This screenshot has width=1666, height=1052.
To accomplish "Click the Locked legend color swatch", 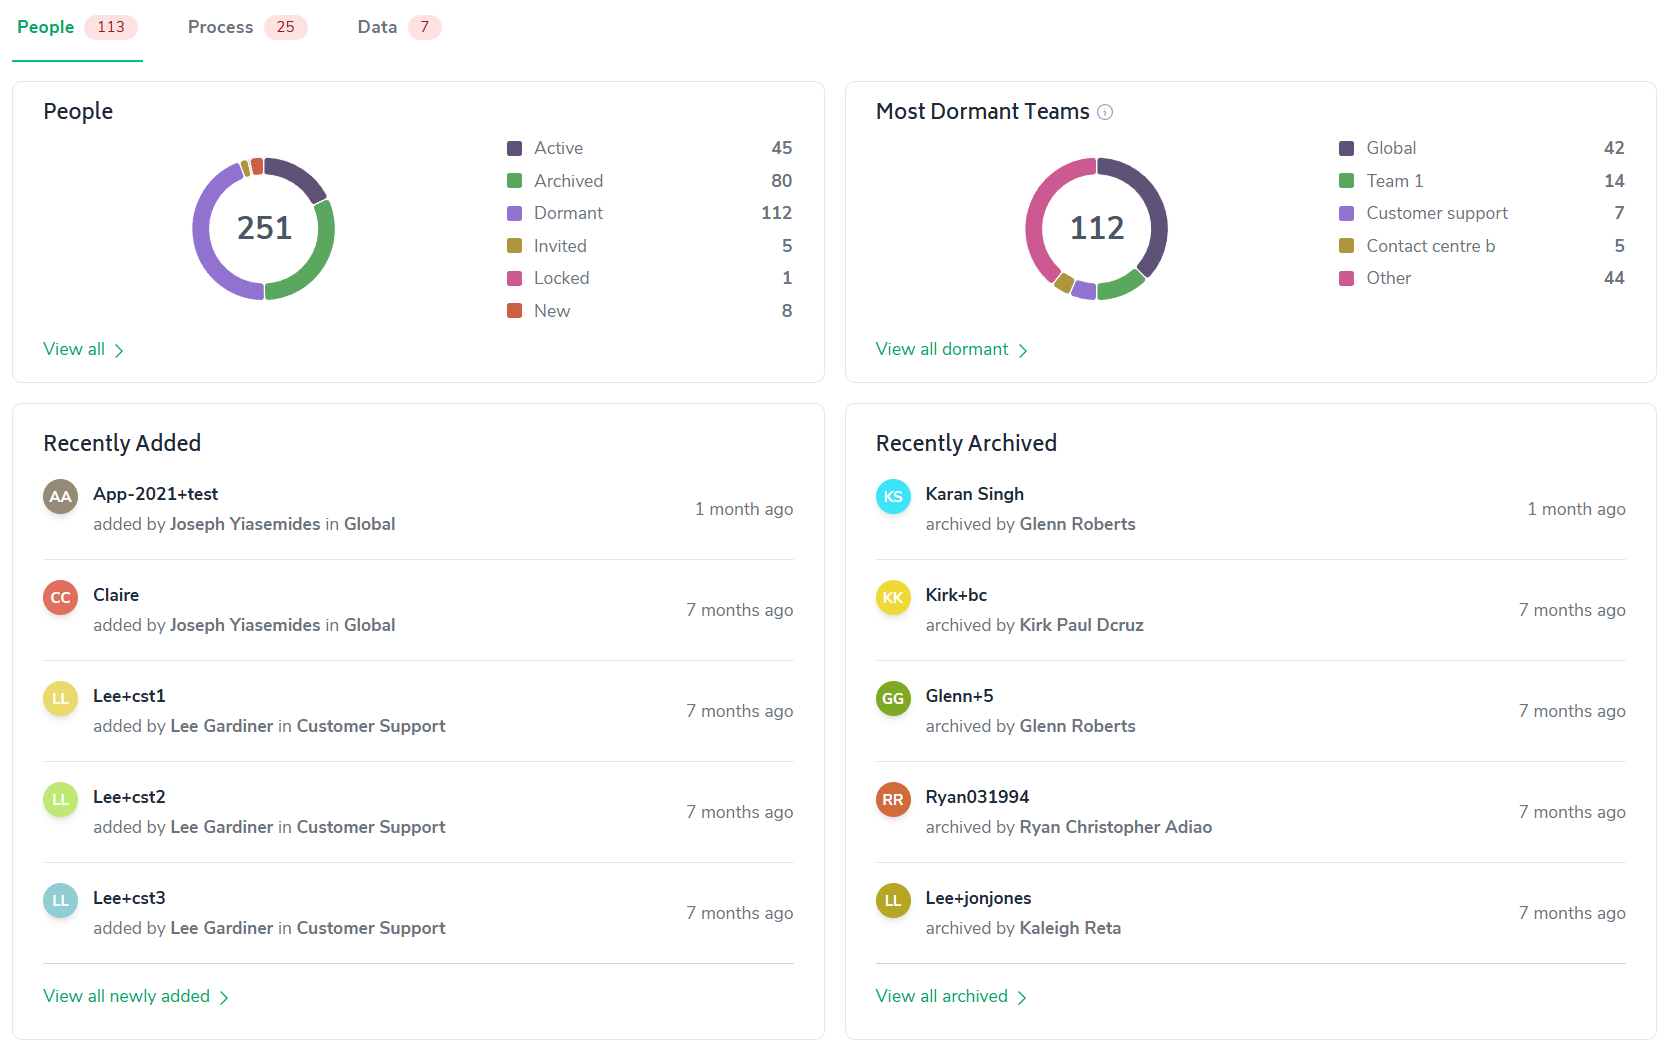I will 515,278.
